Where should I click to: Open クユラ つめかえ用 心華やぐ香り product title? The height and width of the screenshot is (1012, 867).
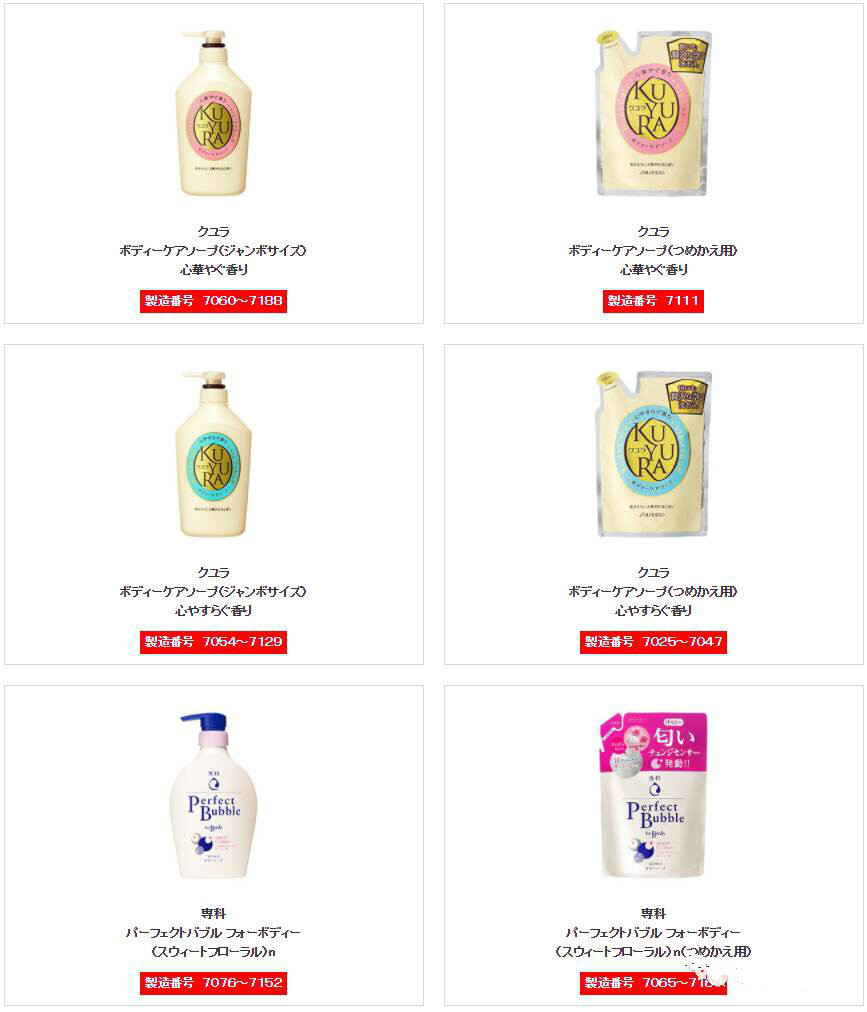(x=653, y=250)
